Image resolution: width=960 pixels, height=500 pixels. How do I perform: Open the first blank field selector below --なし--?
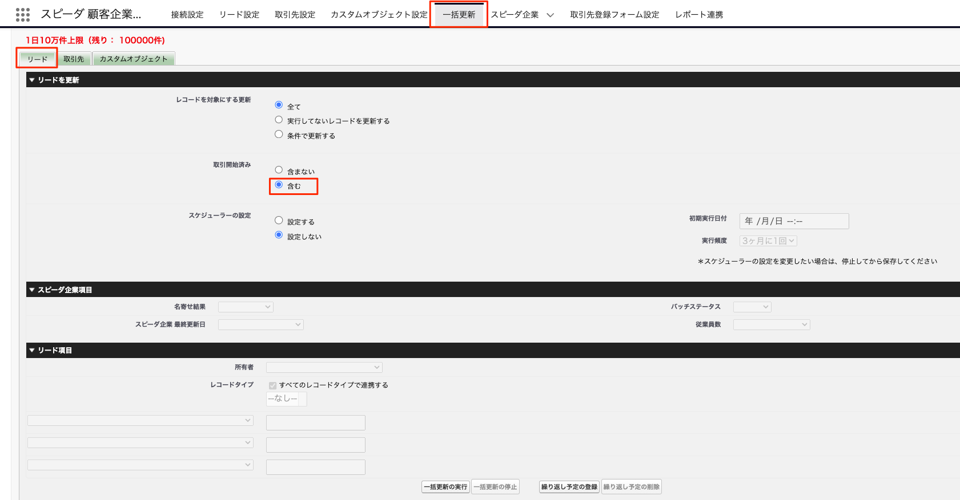(x=140, y=420)
